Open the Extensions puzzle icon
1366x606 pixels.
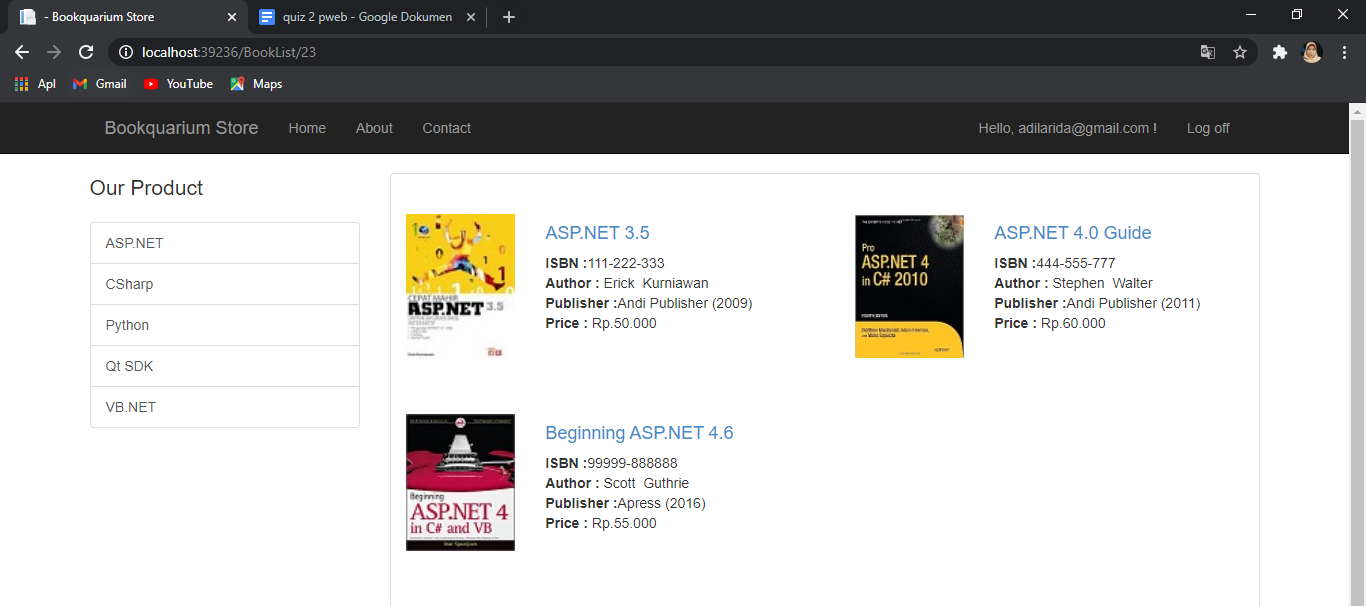click(1279, 52)
